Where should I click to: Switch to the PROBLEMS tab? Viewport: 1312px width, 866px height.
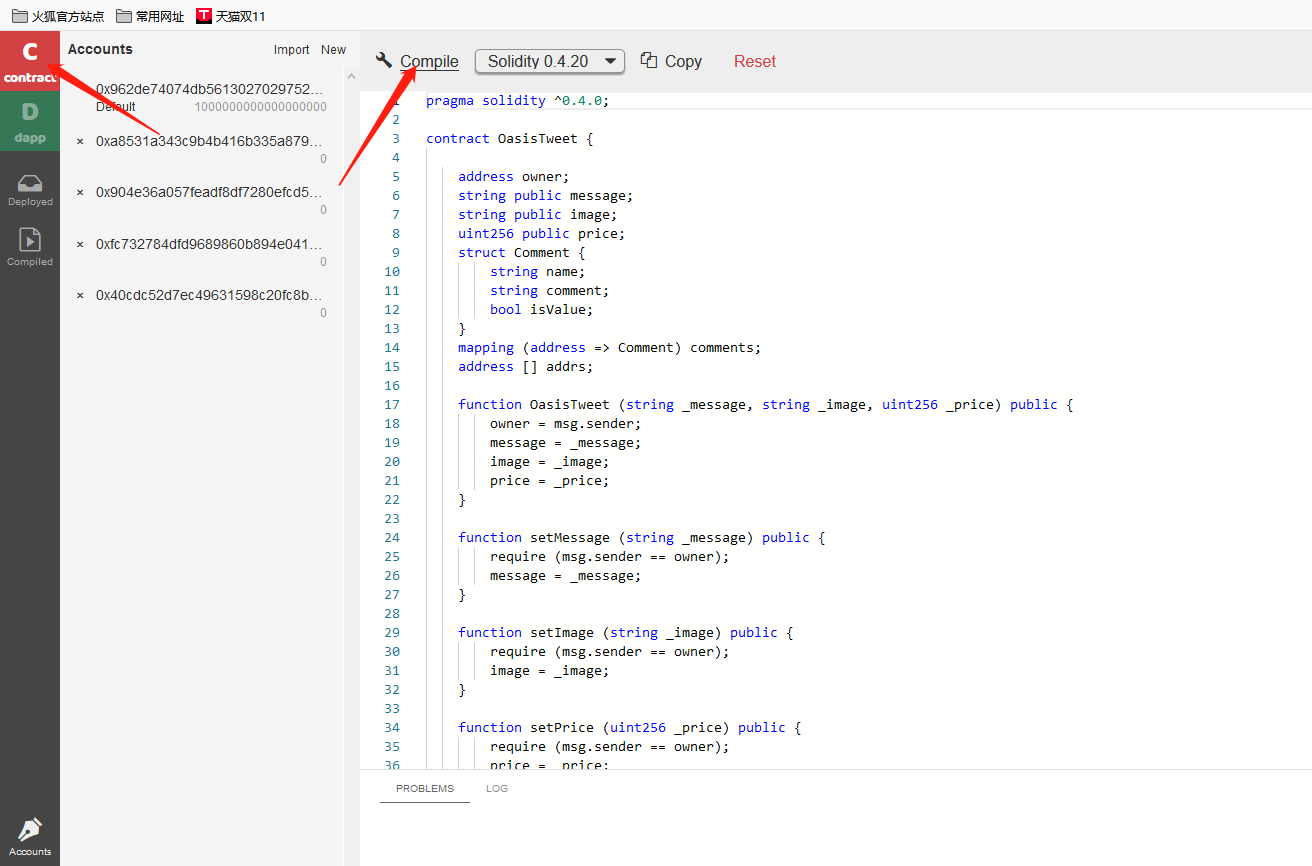[425, 788]
